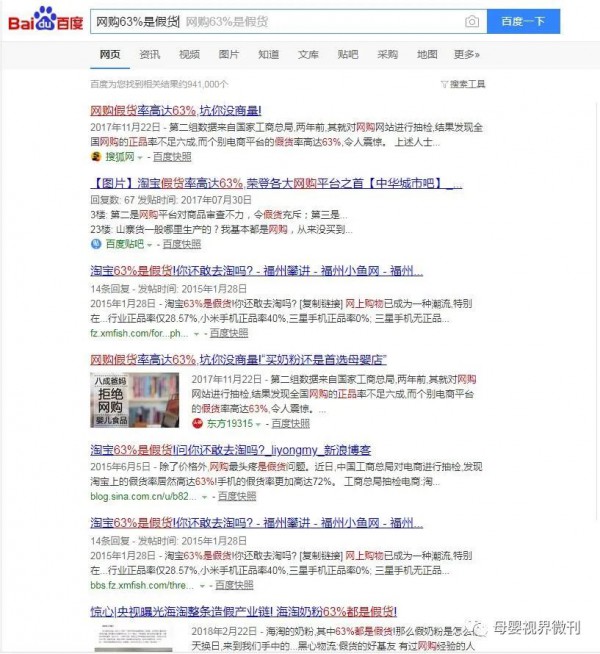Expand dropdown arrow beside fz.xmfish.com/for URL
The width and height of the screenshot is (600, 654).
pos(196,334)
